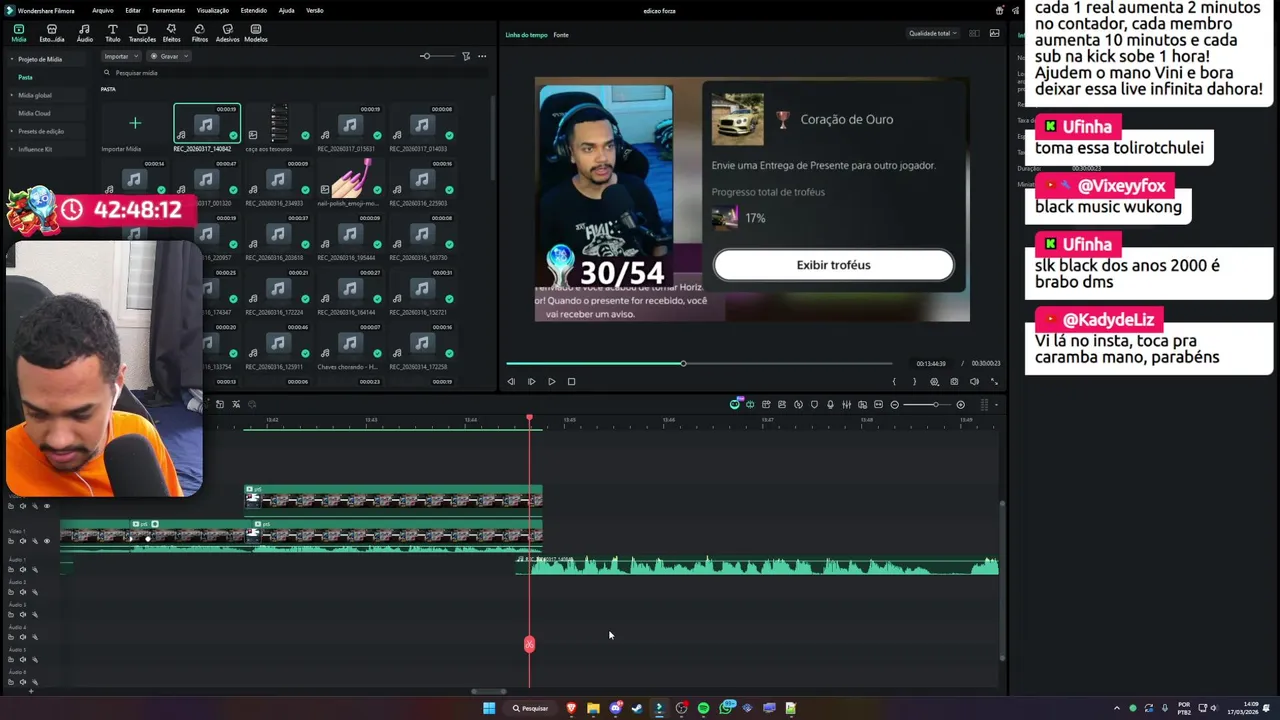Click the timeline zoom in plus icon
The height and width of the screenshot is (720, 1280).
tap(961, 405)
